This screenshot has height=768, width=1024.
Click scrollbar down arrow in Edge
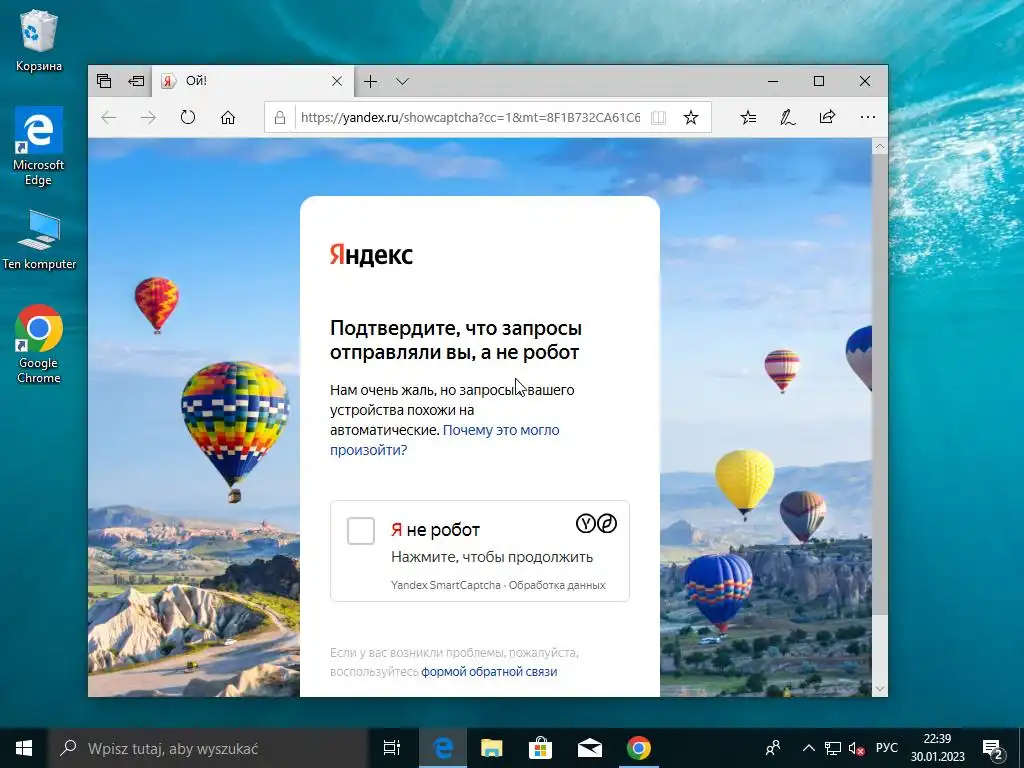(880, 688)
